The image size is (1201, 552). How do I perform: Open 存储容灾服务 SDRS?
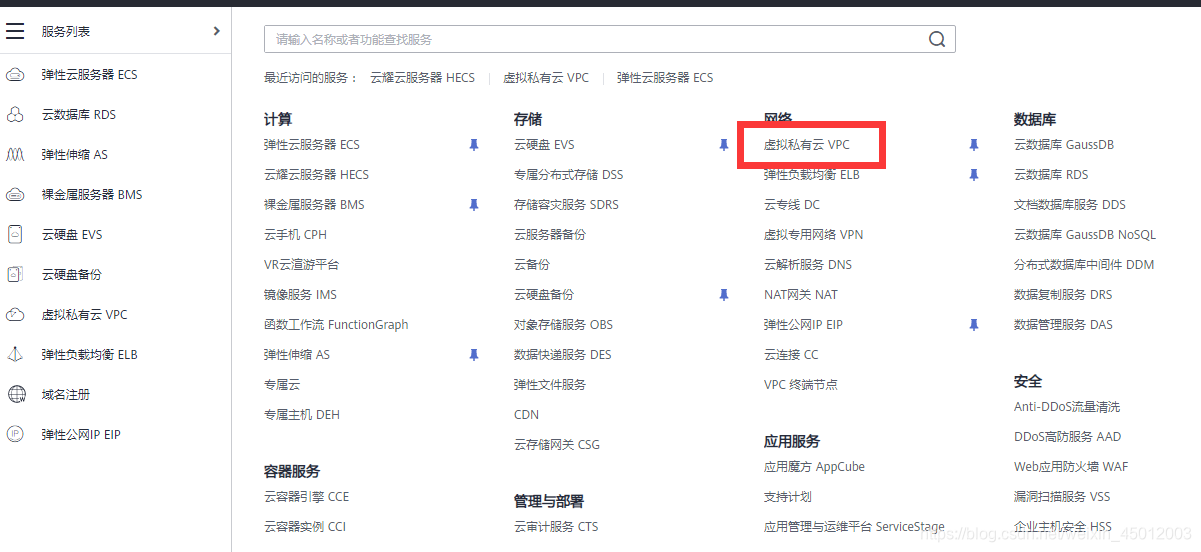[566, 205]
